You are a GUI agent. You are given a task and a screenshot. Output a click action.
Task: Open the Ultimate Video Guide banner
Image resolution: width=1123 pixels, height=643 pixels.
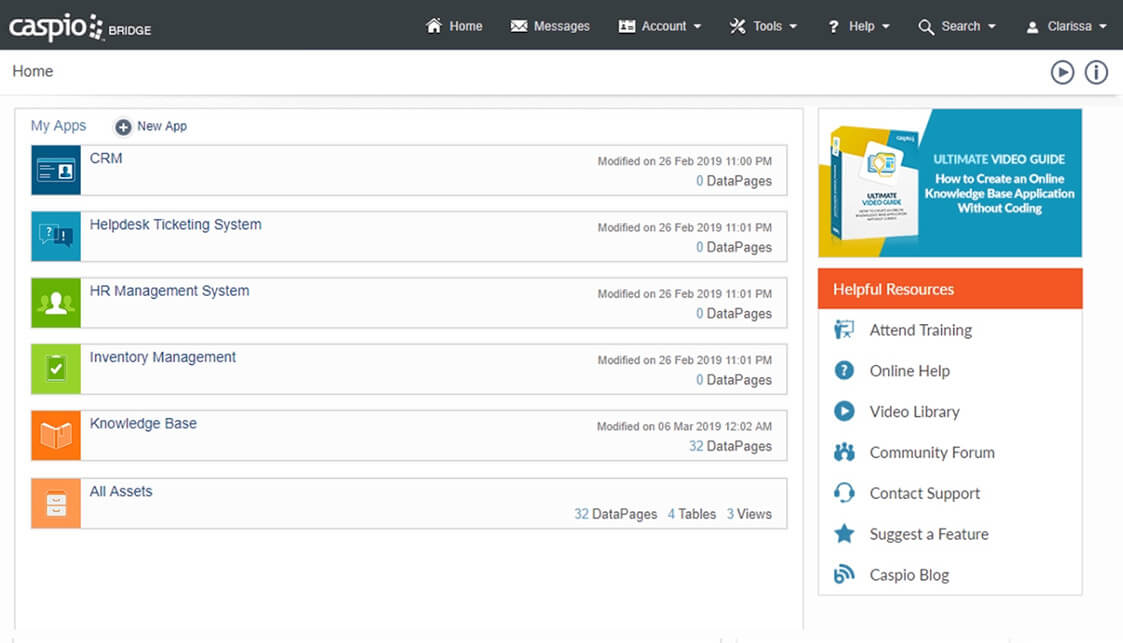coord(950,183)
